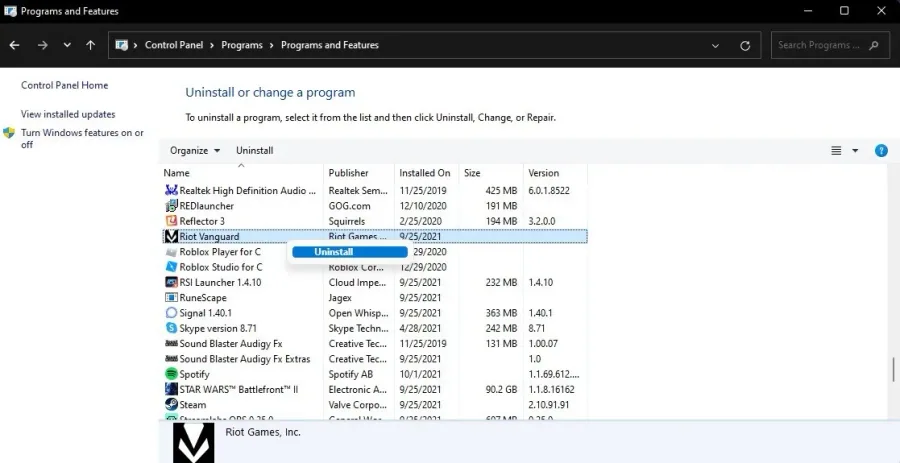Select the Reflector 3 icon
900x463 pixels.
pyautogui.click(x=171, y=221)
